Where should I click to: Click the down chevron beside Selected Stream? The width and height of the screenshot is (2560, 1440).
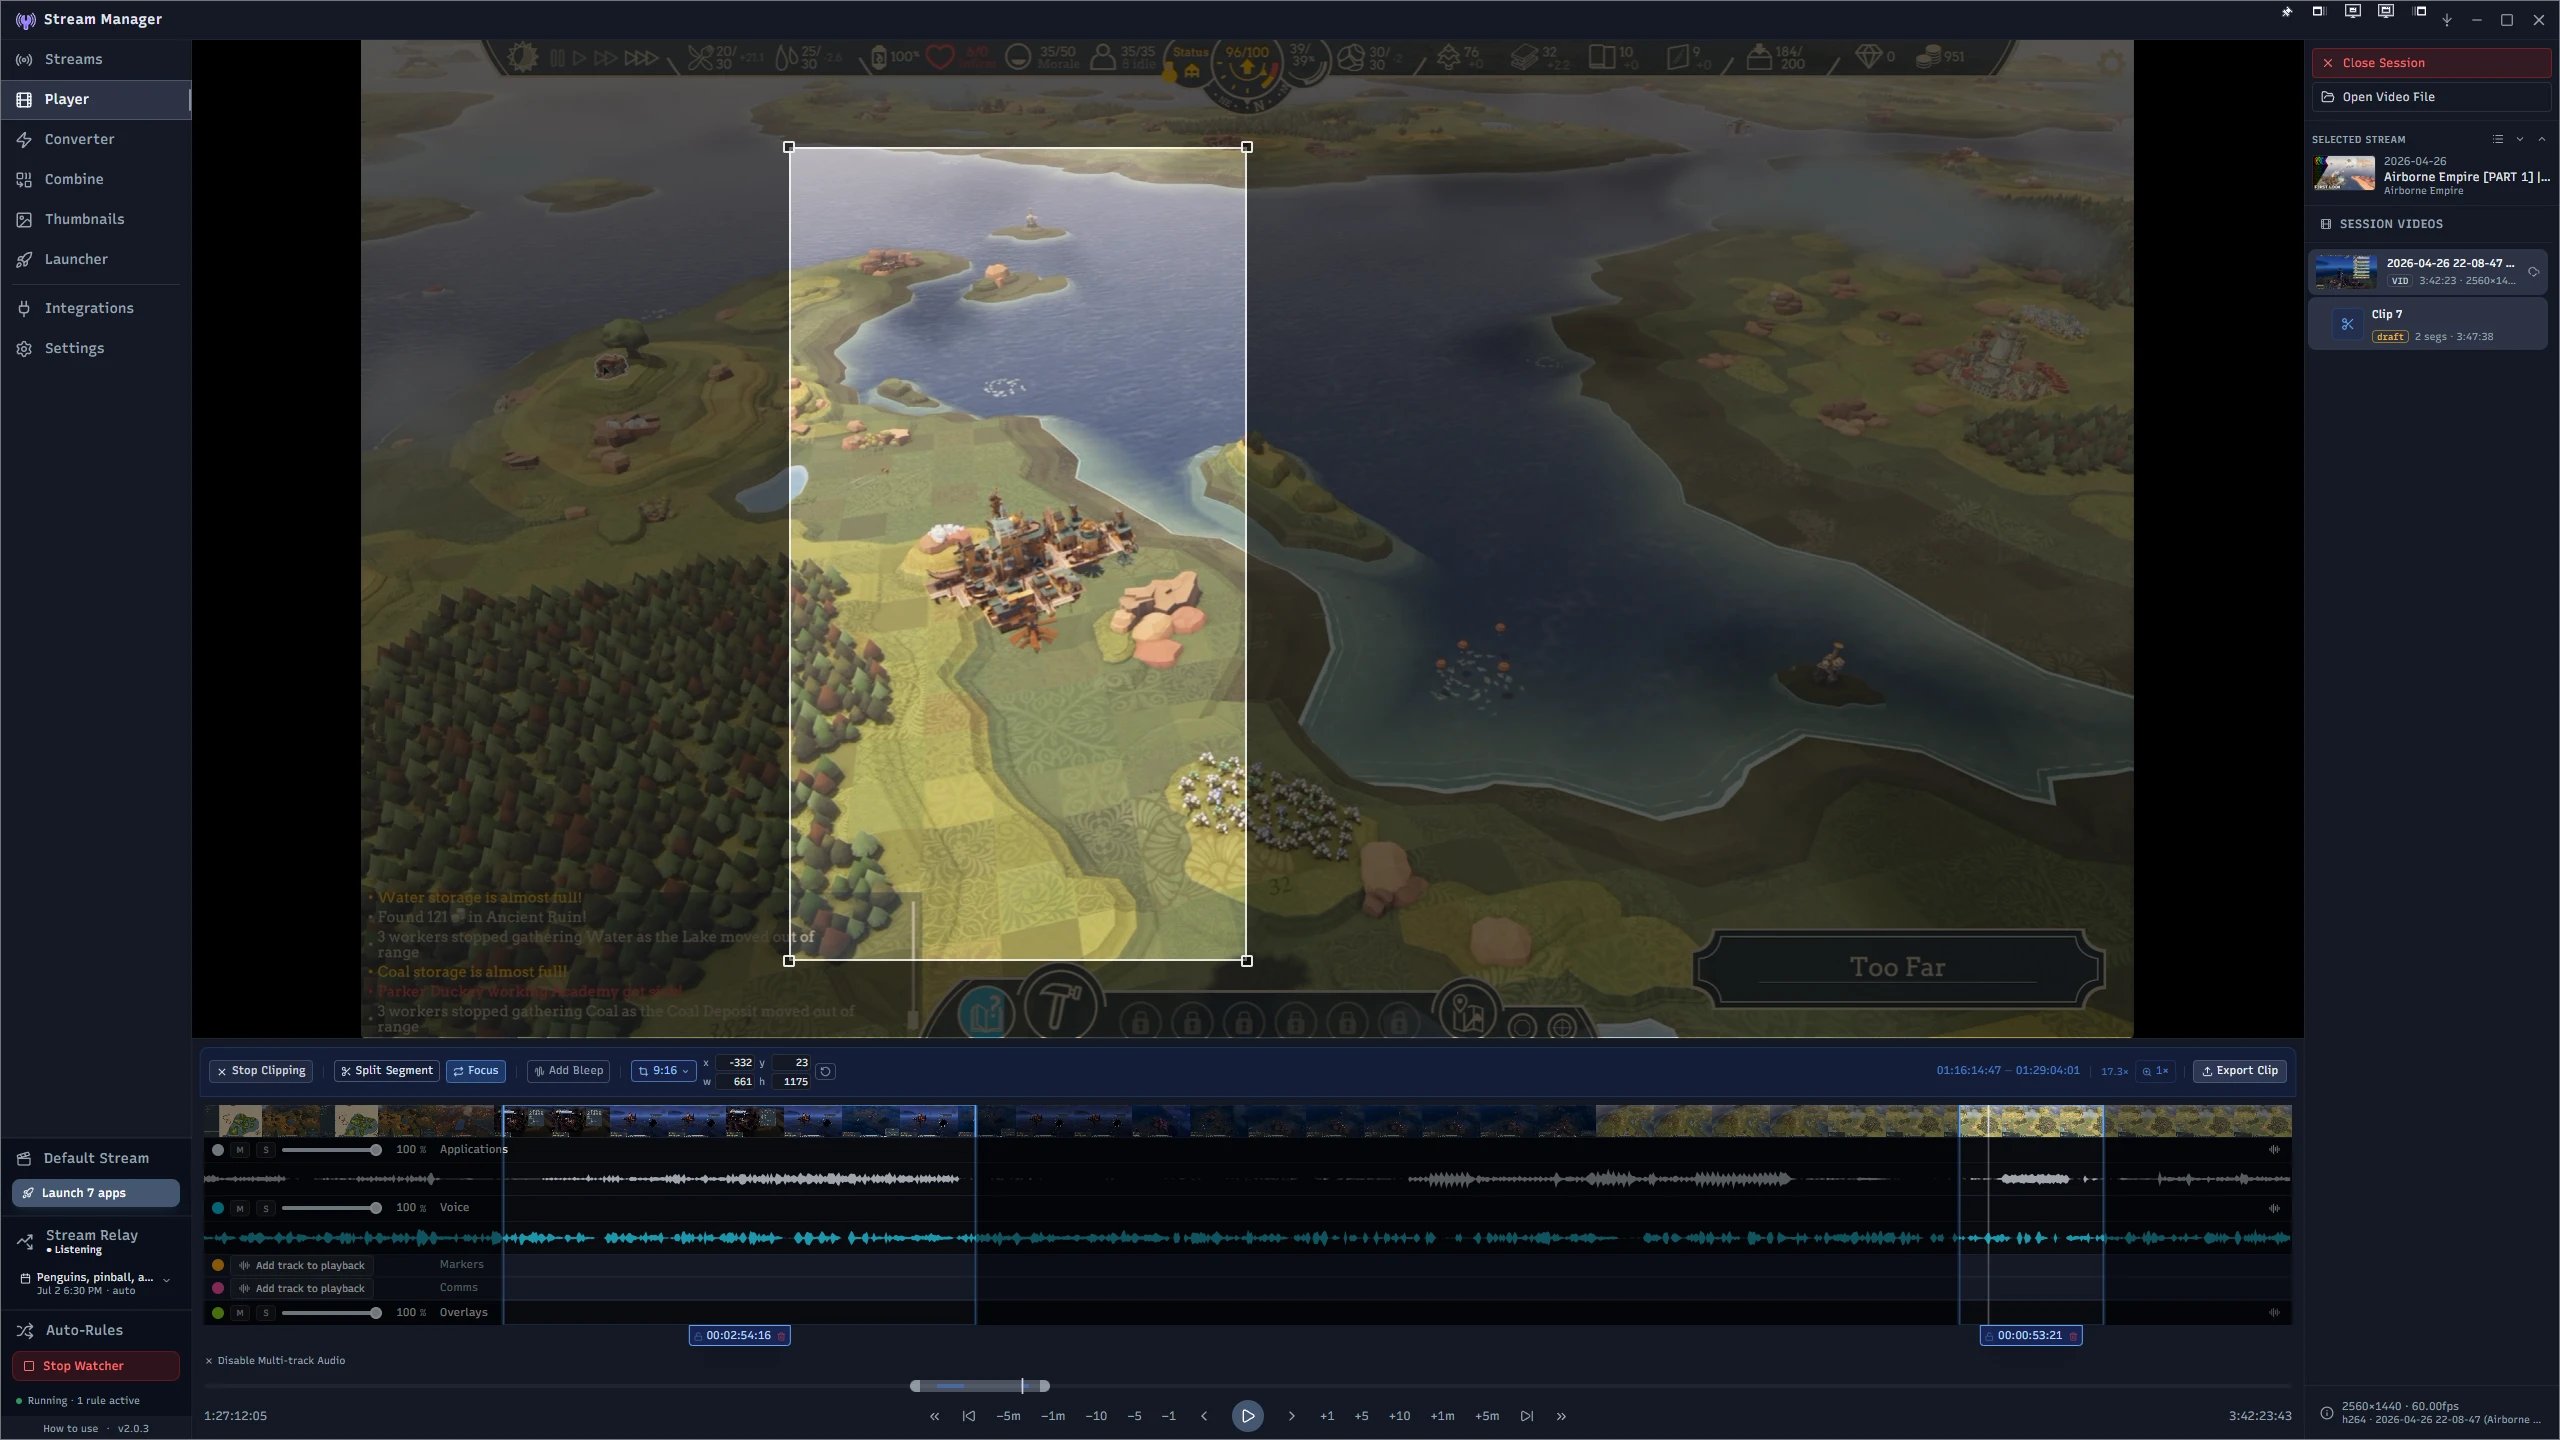click(2520, 139)
